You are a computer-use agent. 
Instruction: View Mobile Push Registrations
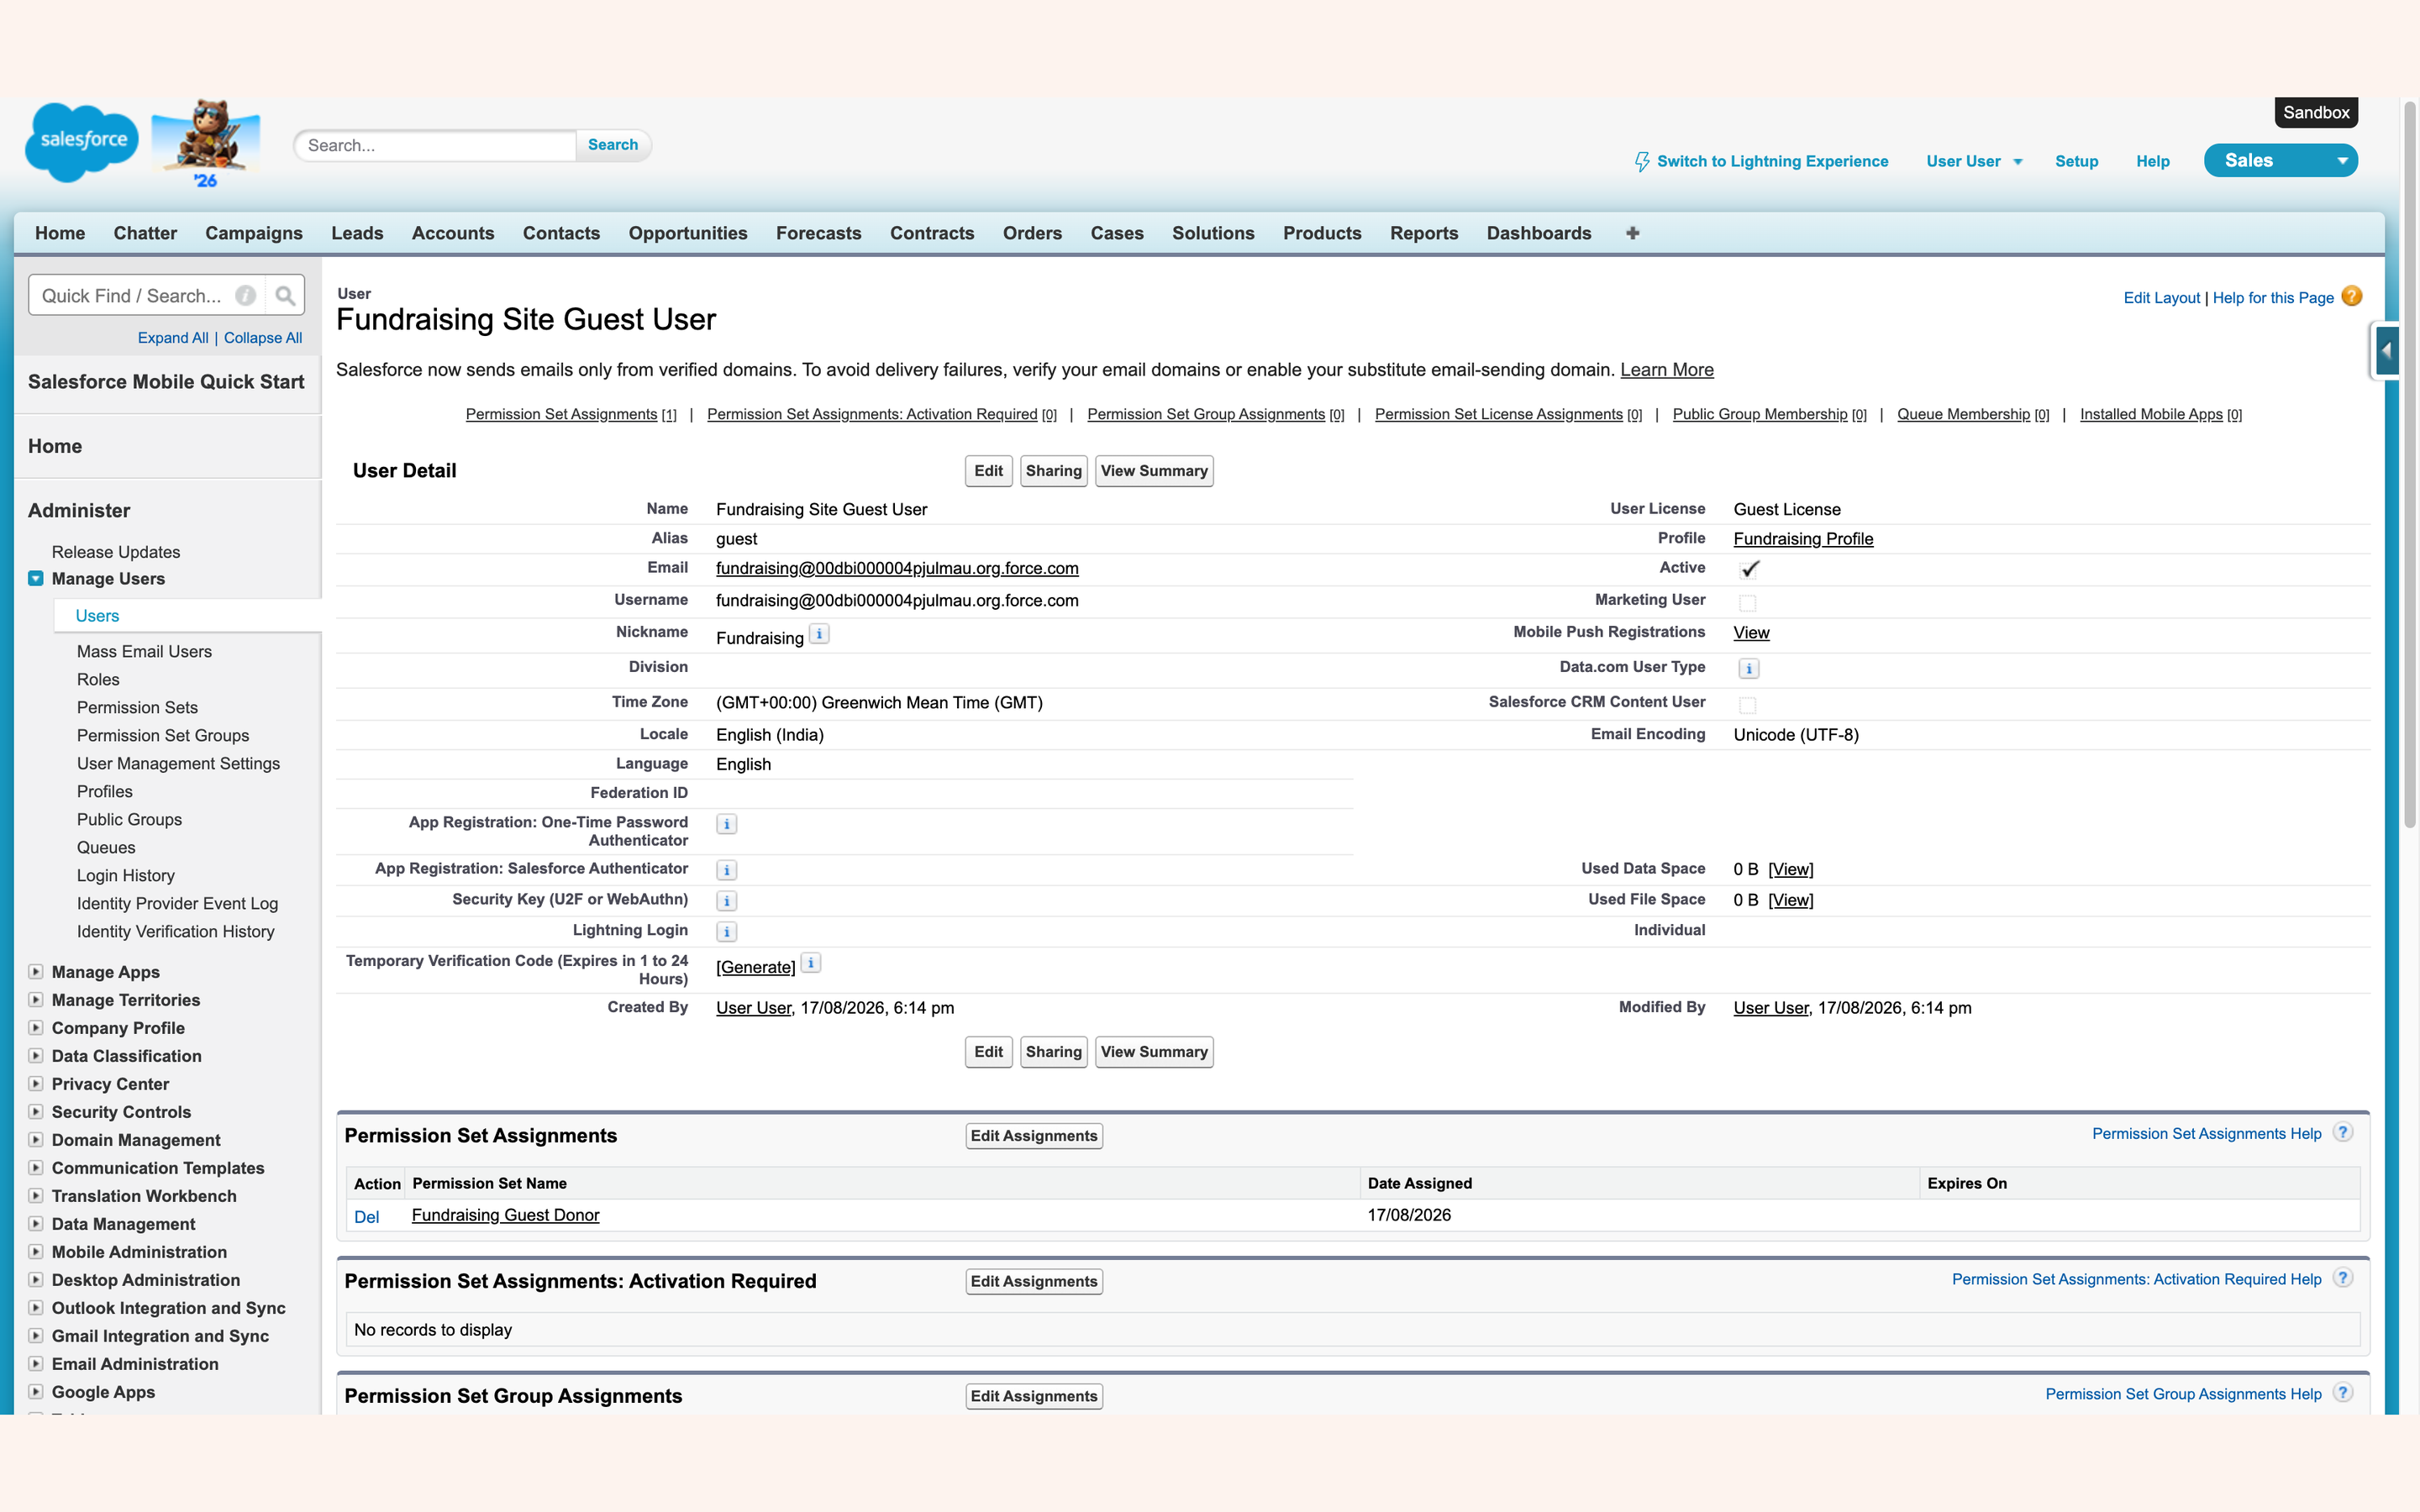1751,633
